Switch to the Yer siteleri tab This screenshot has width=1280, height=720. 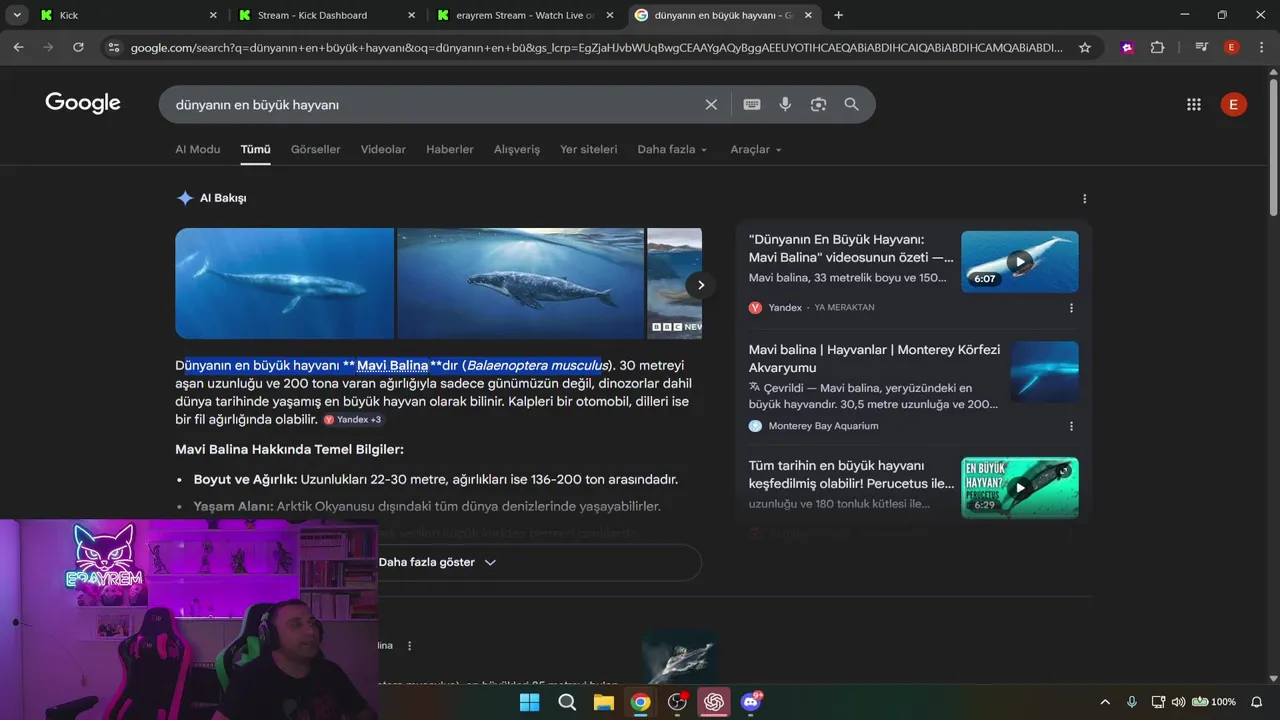point(589,149)
